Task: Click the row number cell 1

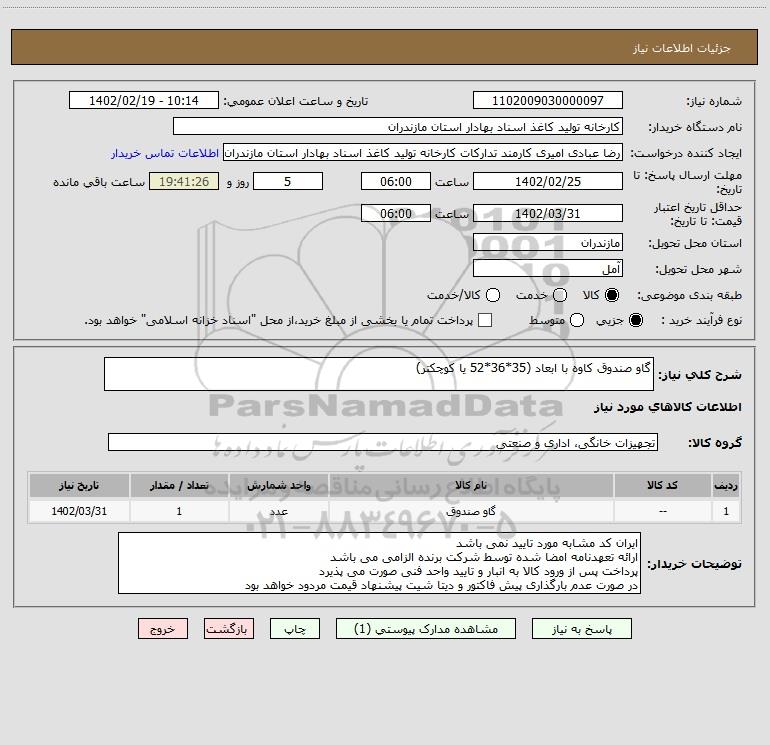Action: 726,511
